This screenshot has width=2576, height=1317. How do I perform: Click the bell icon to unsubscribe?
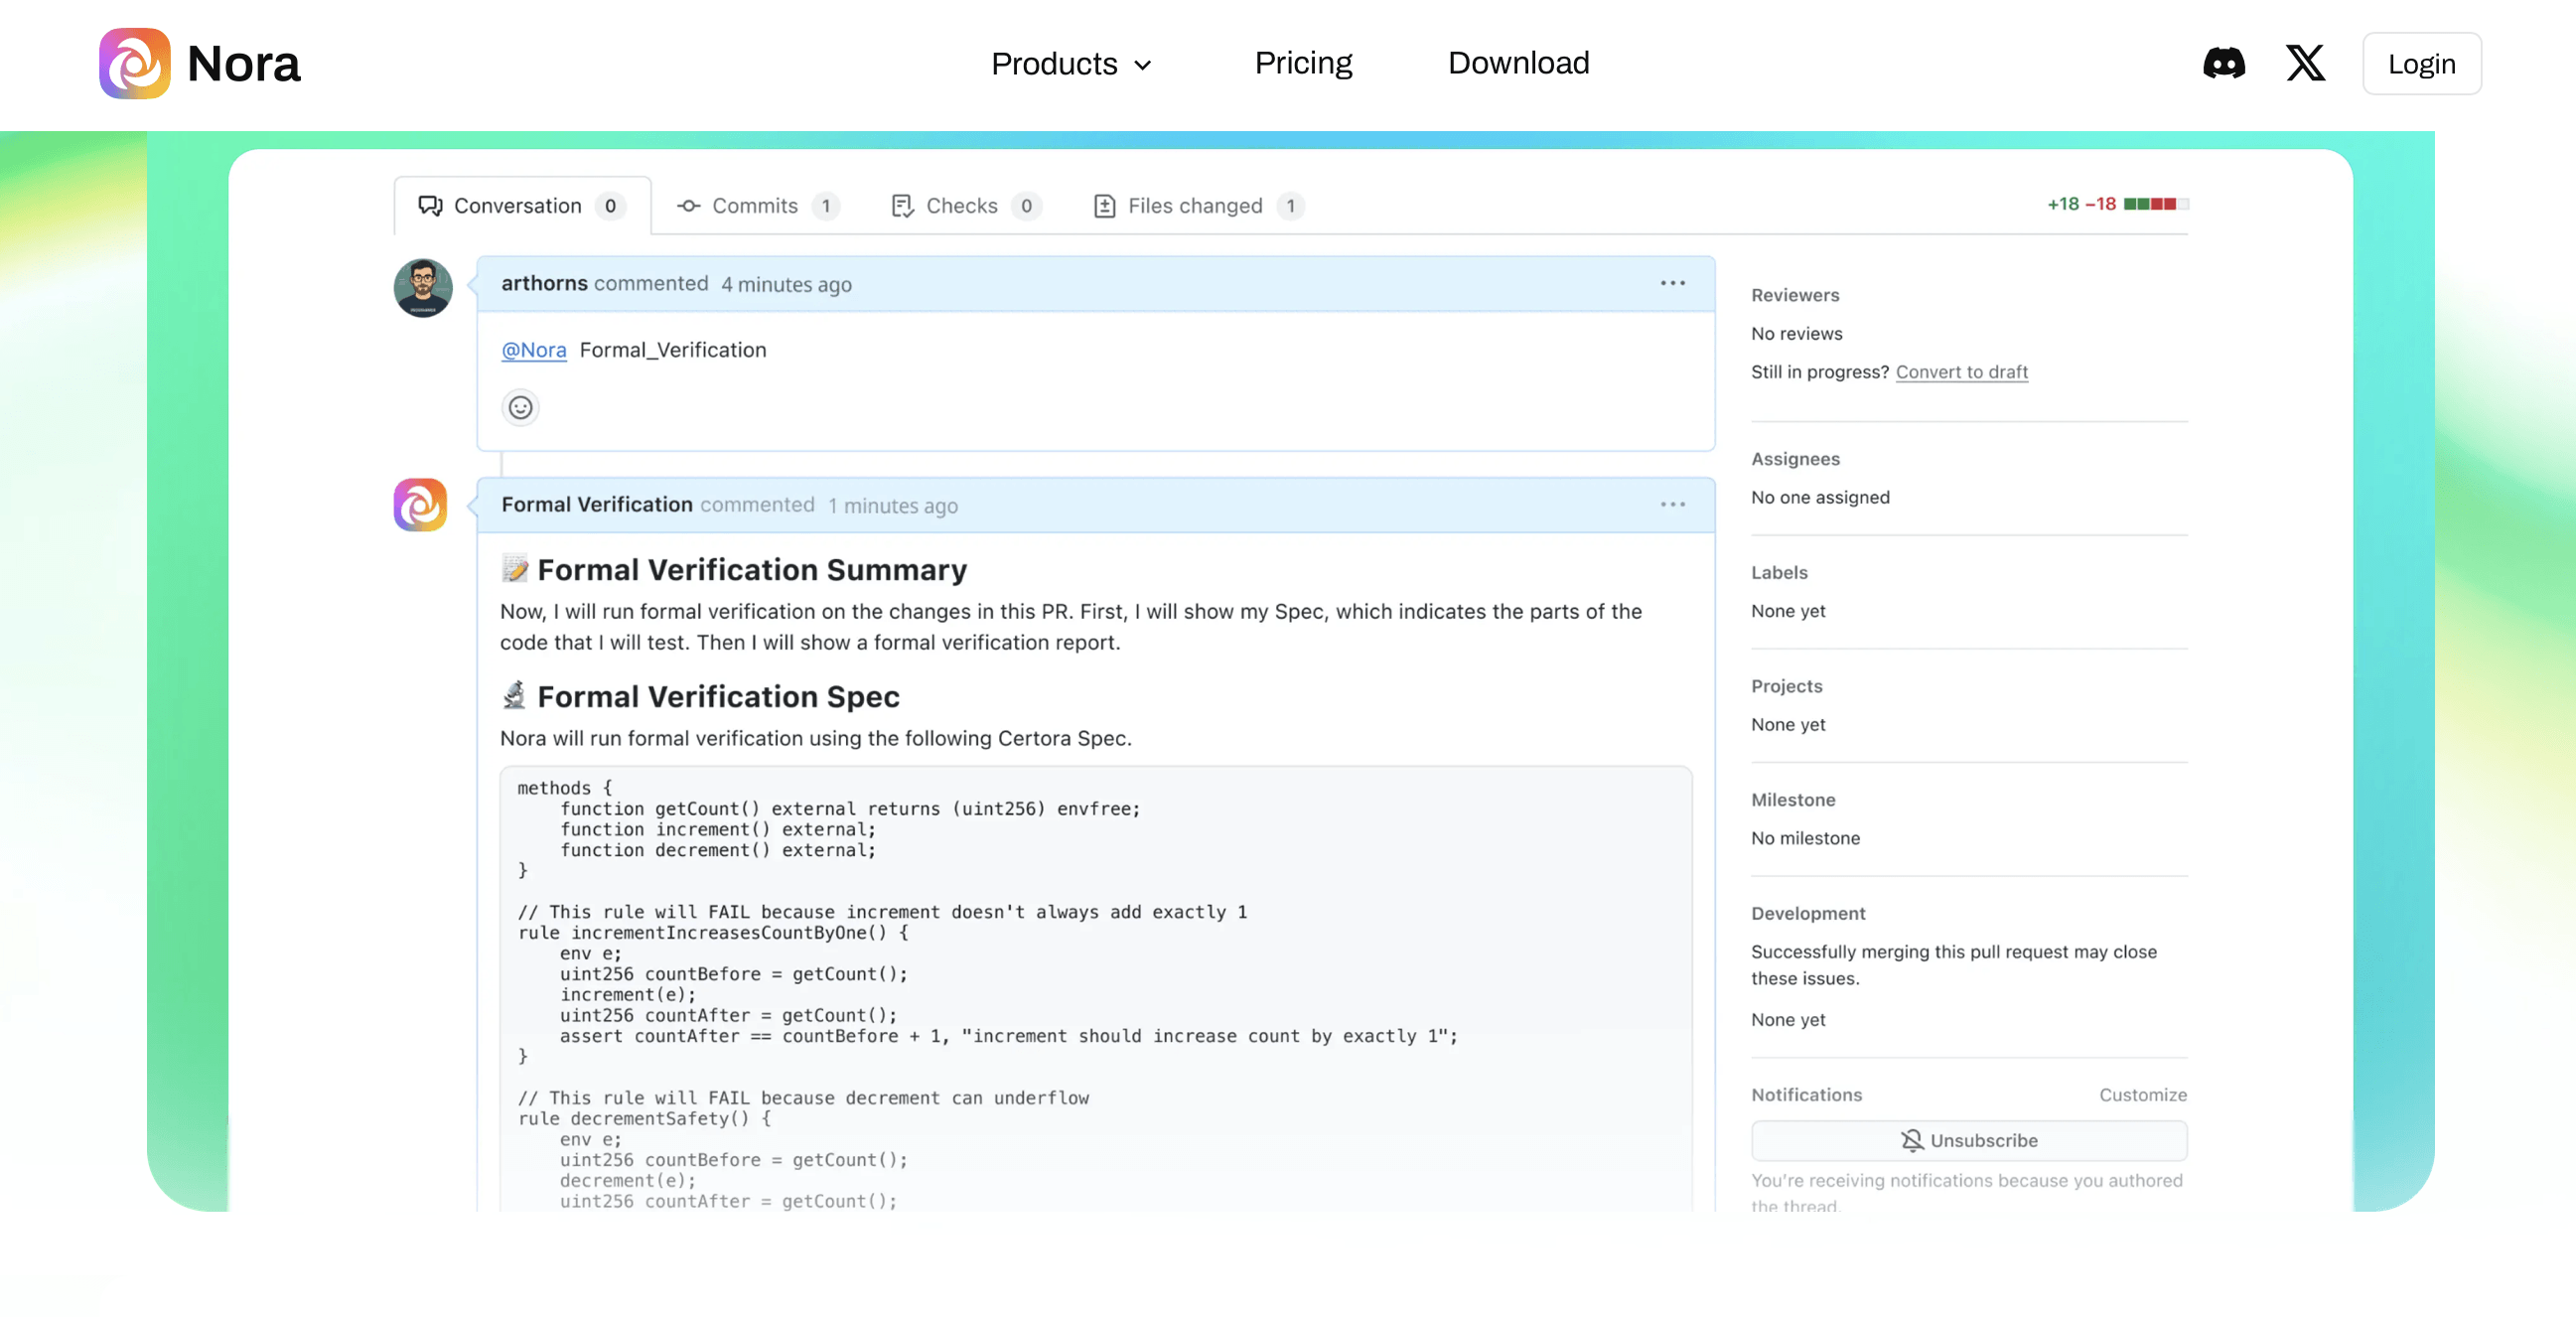pyautogui.click(x=1910, y=1140)
